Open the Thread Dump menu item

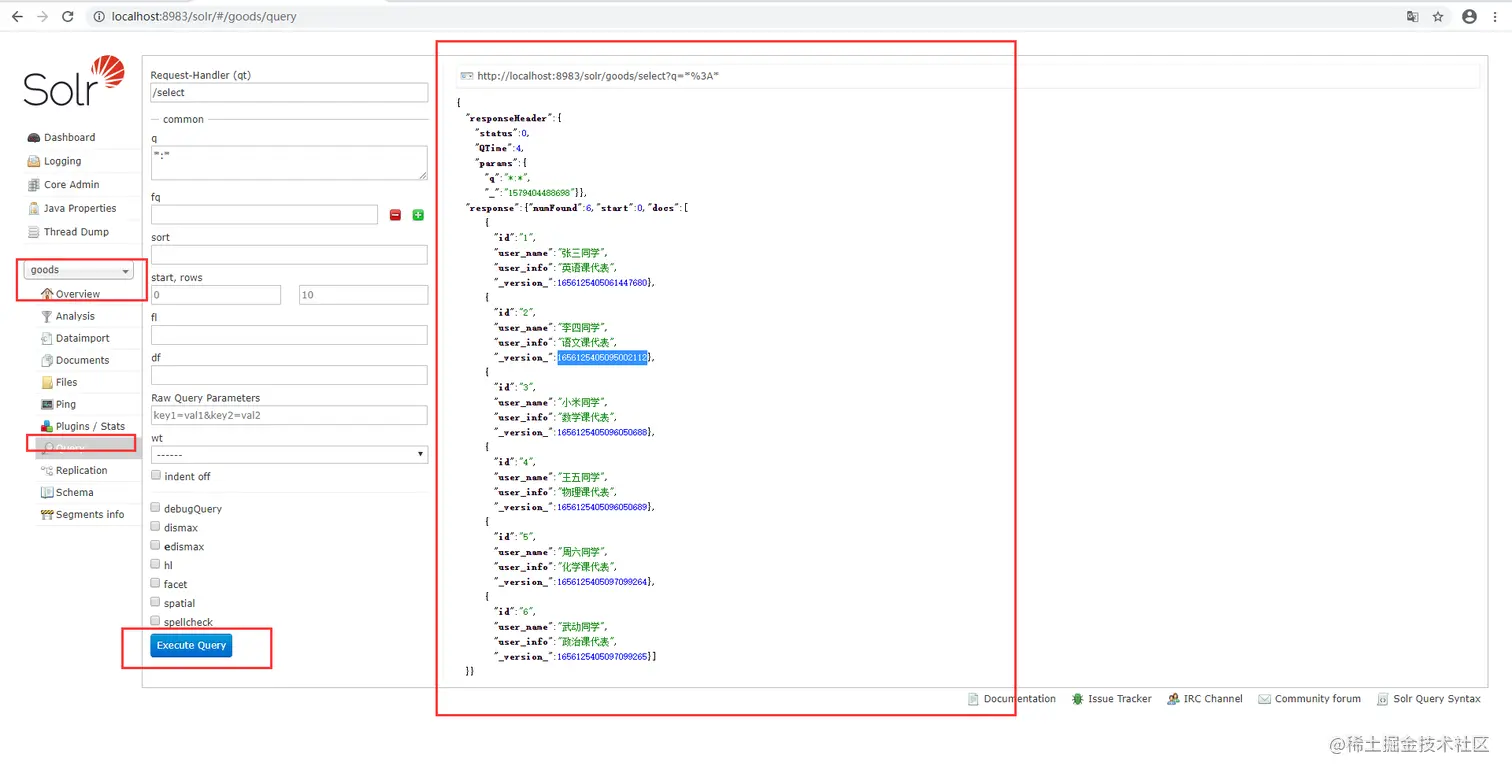(76, 232)
